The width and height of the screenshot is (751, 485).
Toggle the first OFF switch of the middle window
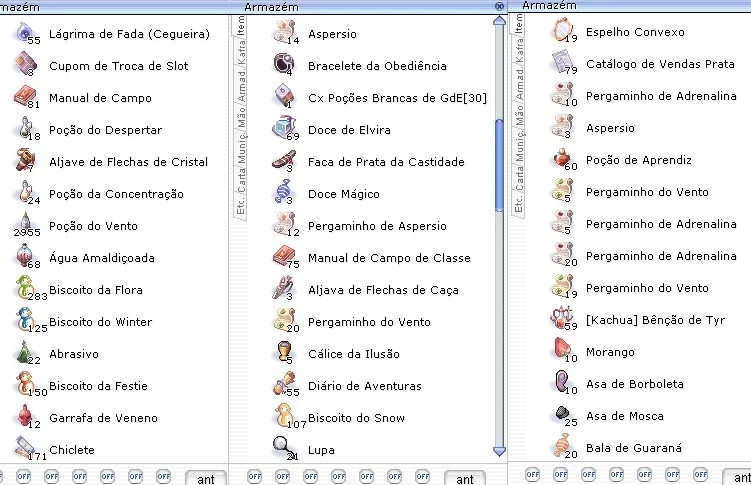[254, 476]
